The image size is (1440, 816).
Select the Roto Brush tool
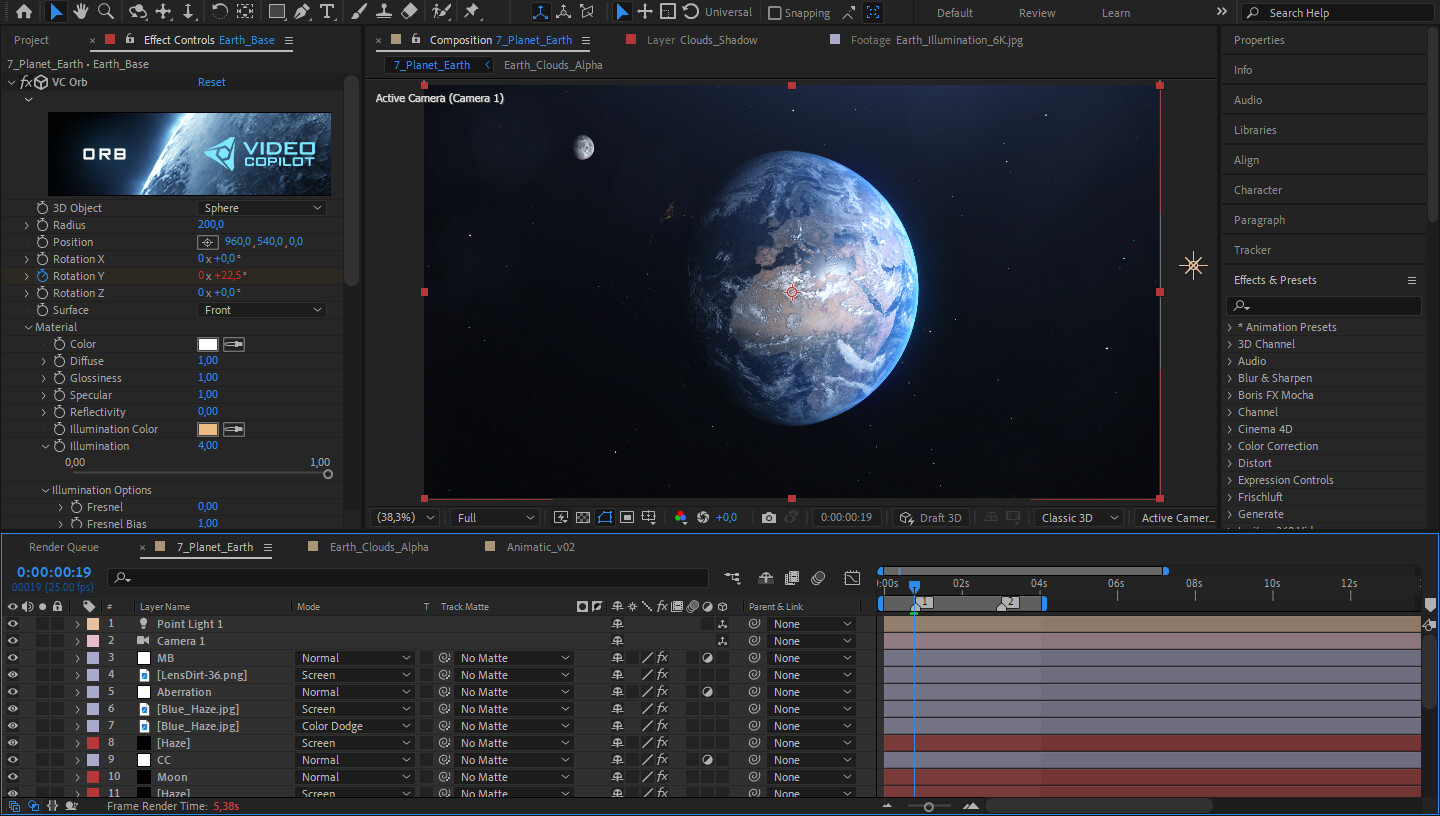pyautogui.click(x=441, y=12)
